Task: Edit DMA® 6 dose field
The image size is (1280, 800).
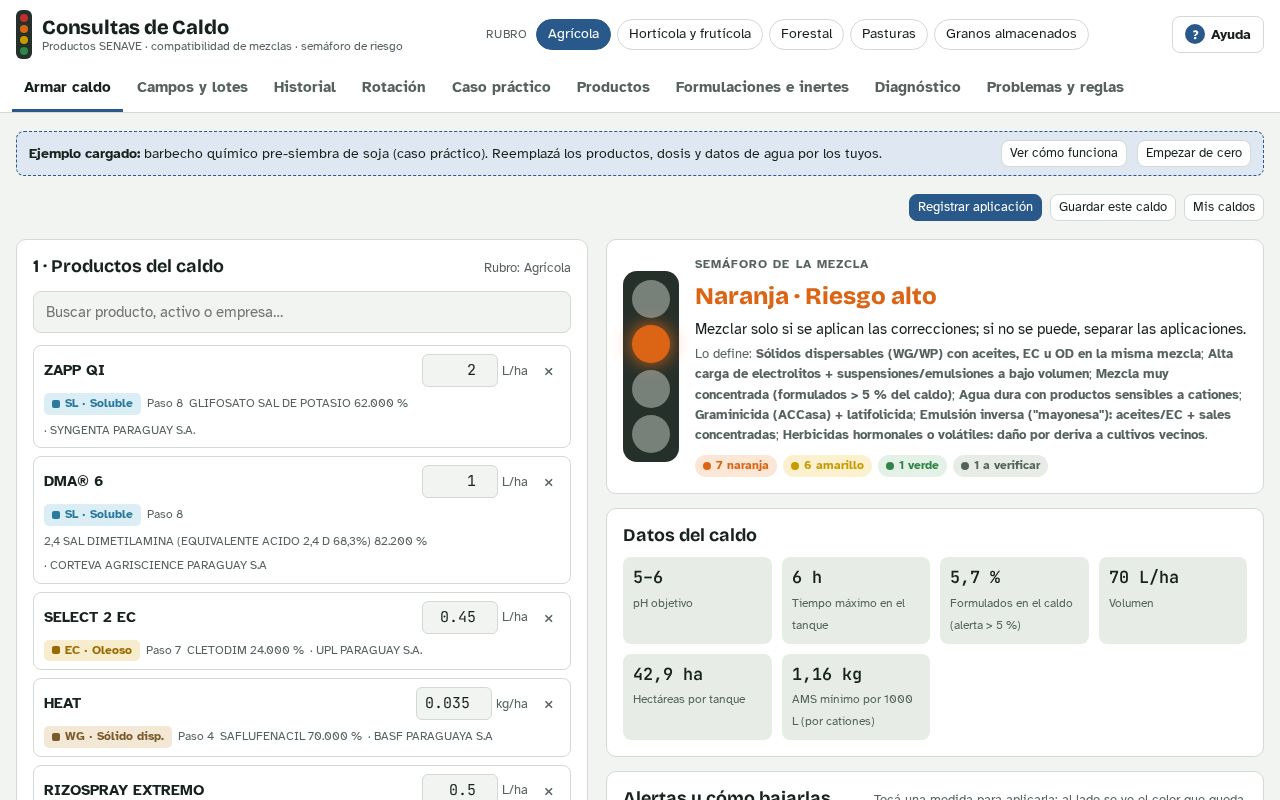Action: 460,481
